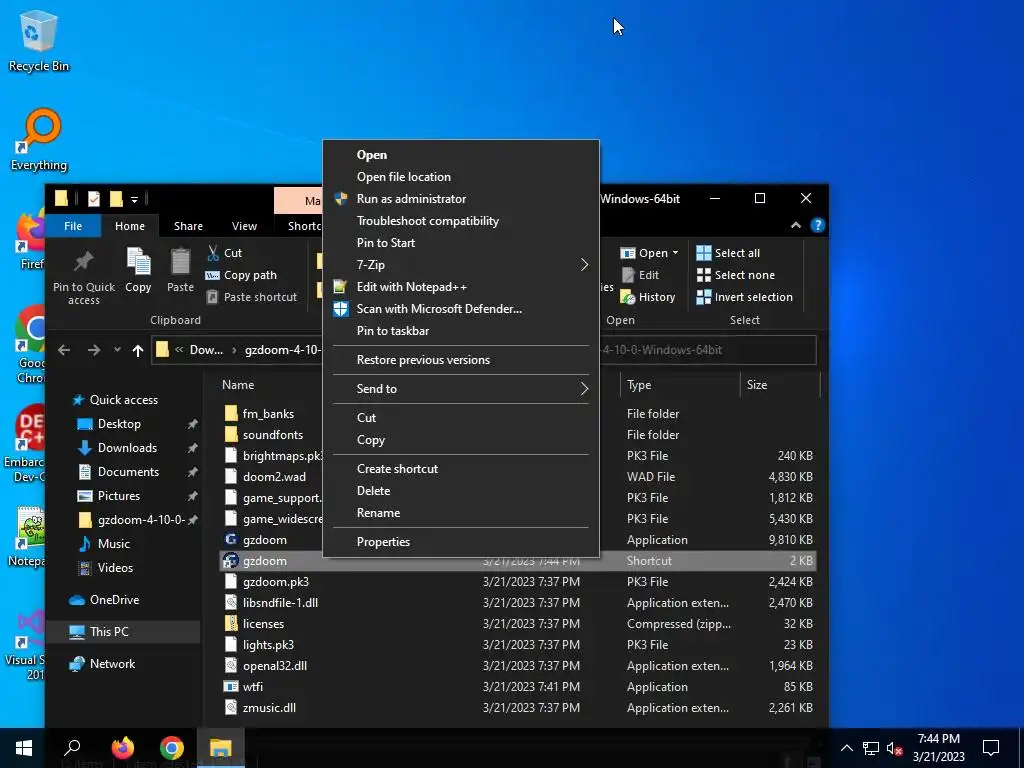Click the breadcrumb double-chevron for path
Viewport: 1024px width, 768px height.
pos(179,350)
